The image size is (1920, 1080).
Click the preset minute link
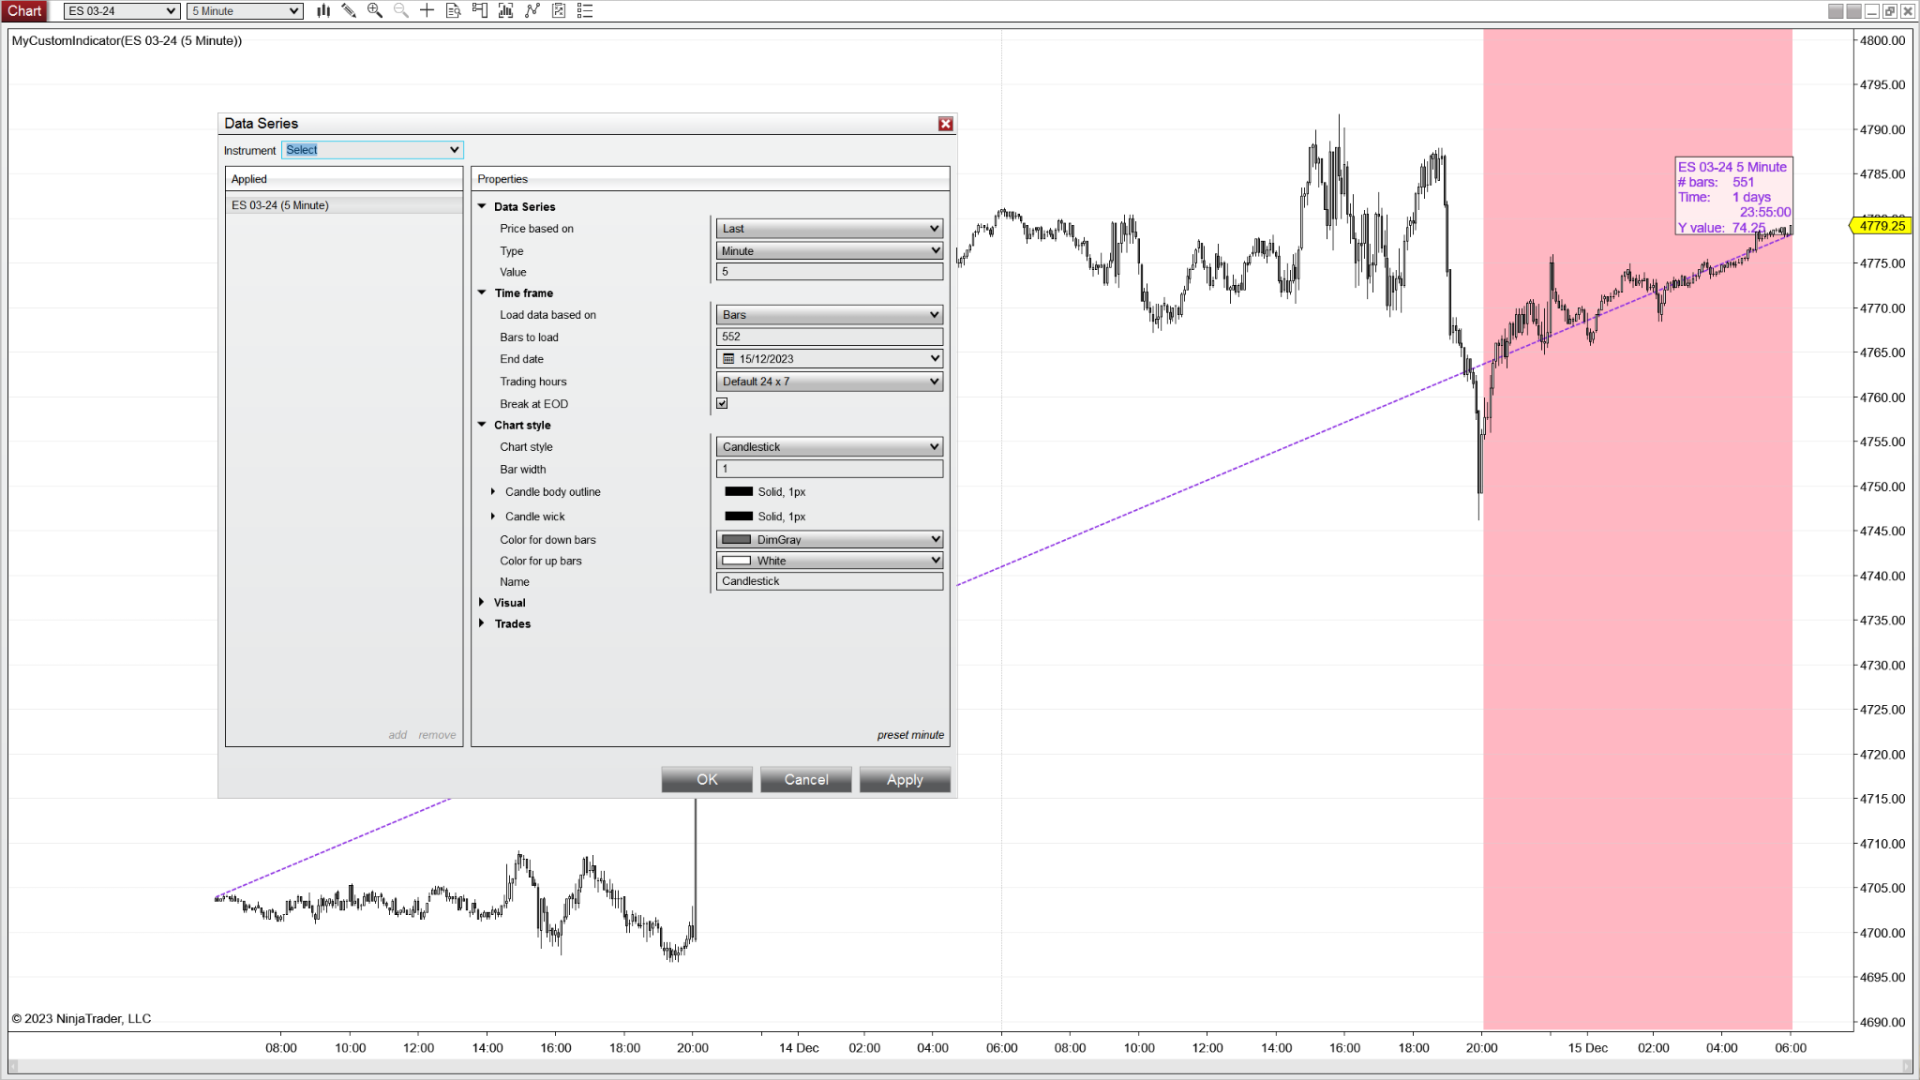tap(910, 735)
